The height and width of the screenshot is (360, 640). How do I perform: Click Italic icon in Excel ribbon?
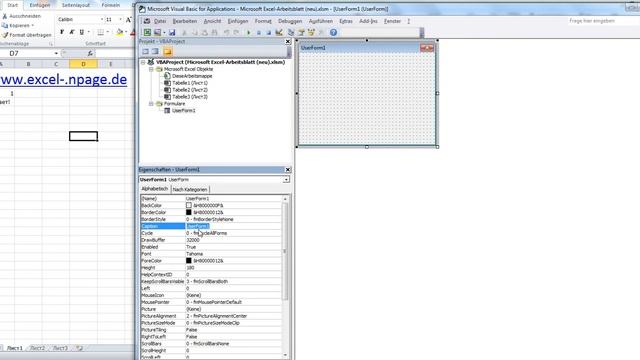(x=72, y=32)
